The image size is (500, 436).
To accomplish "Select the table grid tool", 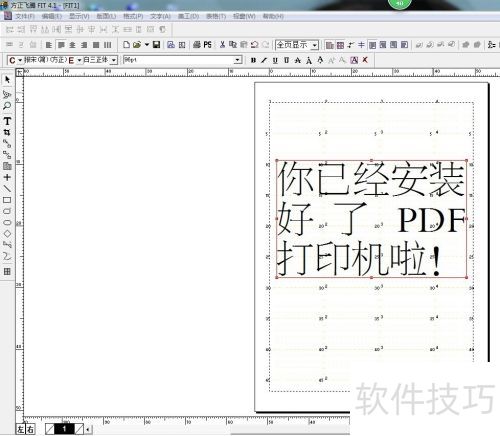I will pos(7,271).
